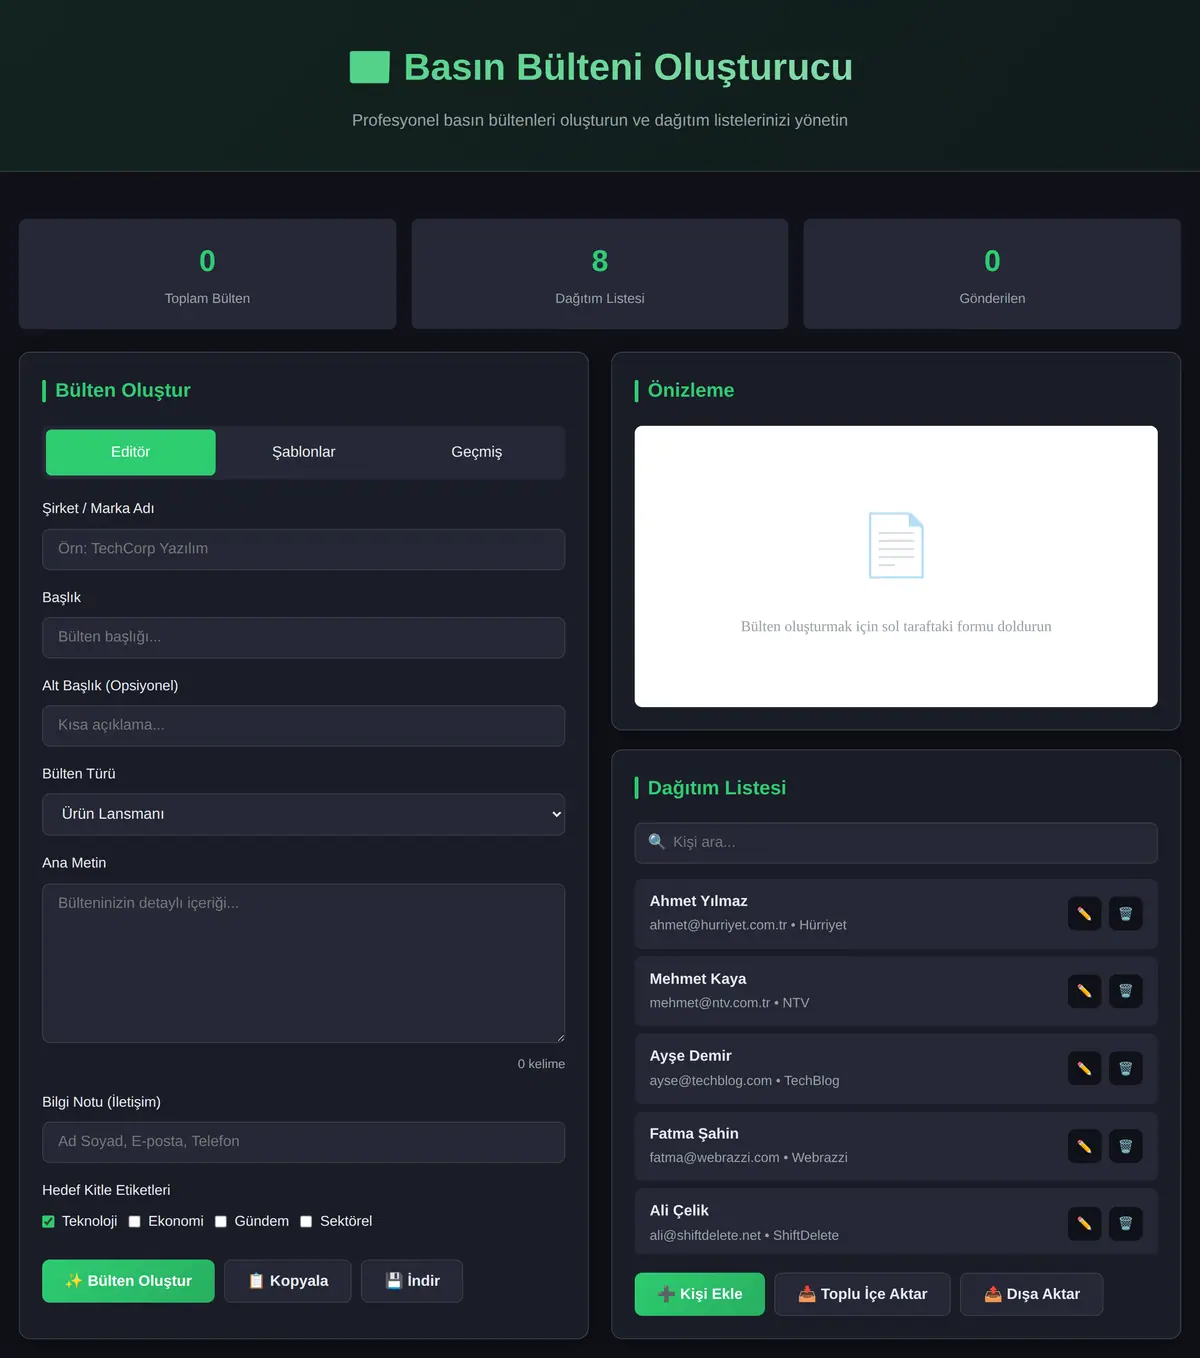This screenshot has height=1358, width=1200.
Task: Uncheck the Teknoloji tag checkbox
Action: (x=48, y=1221)
